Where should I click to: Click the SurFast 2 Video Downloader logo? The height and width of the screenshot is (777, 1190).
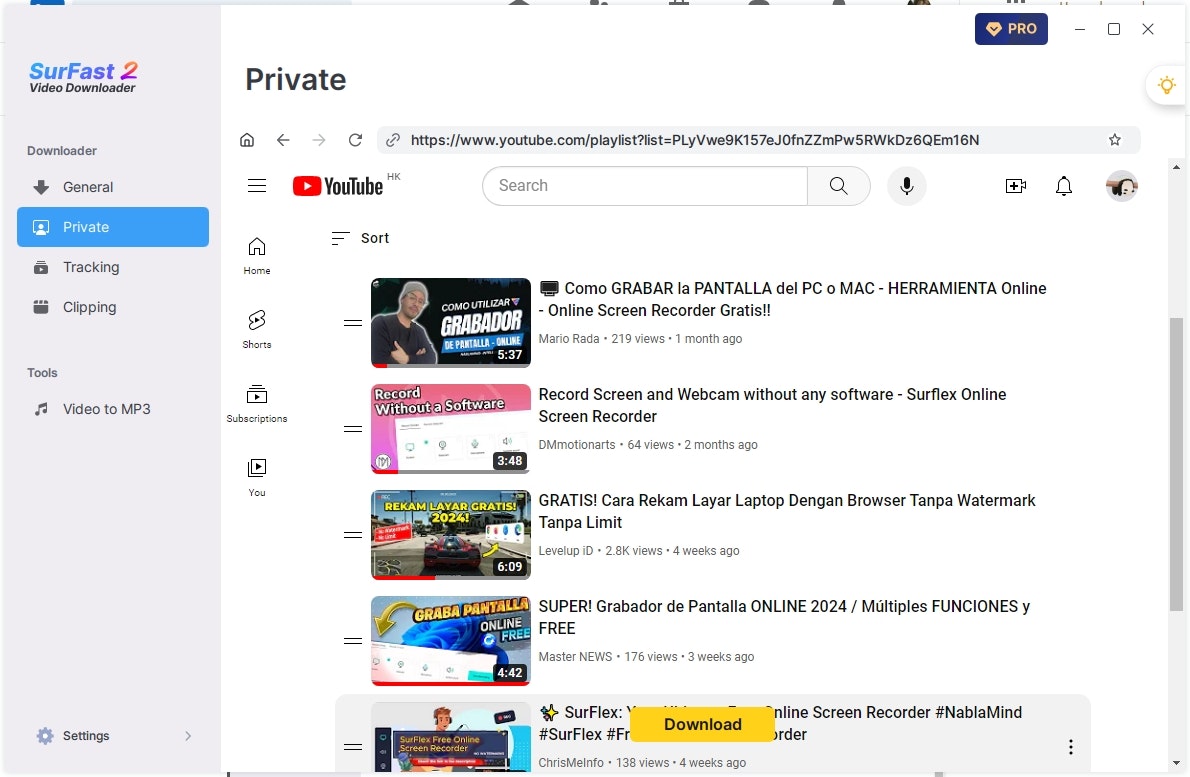pos(83,77)
